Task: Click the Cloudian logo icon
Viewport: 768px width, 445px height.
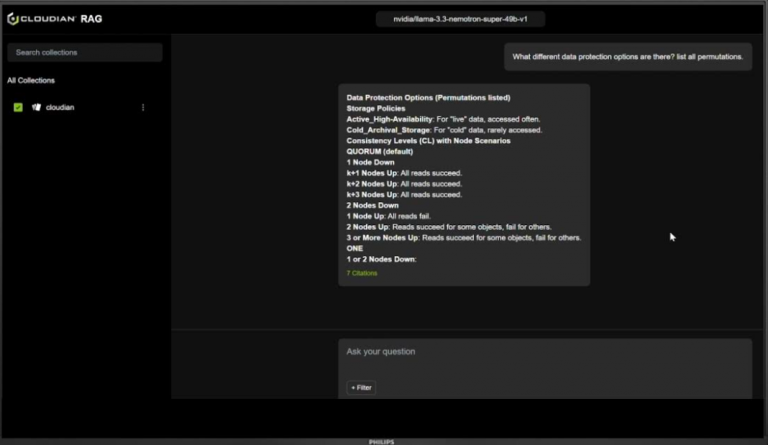Action: [x=13, y=18]
